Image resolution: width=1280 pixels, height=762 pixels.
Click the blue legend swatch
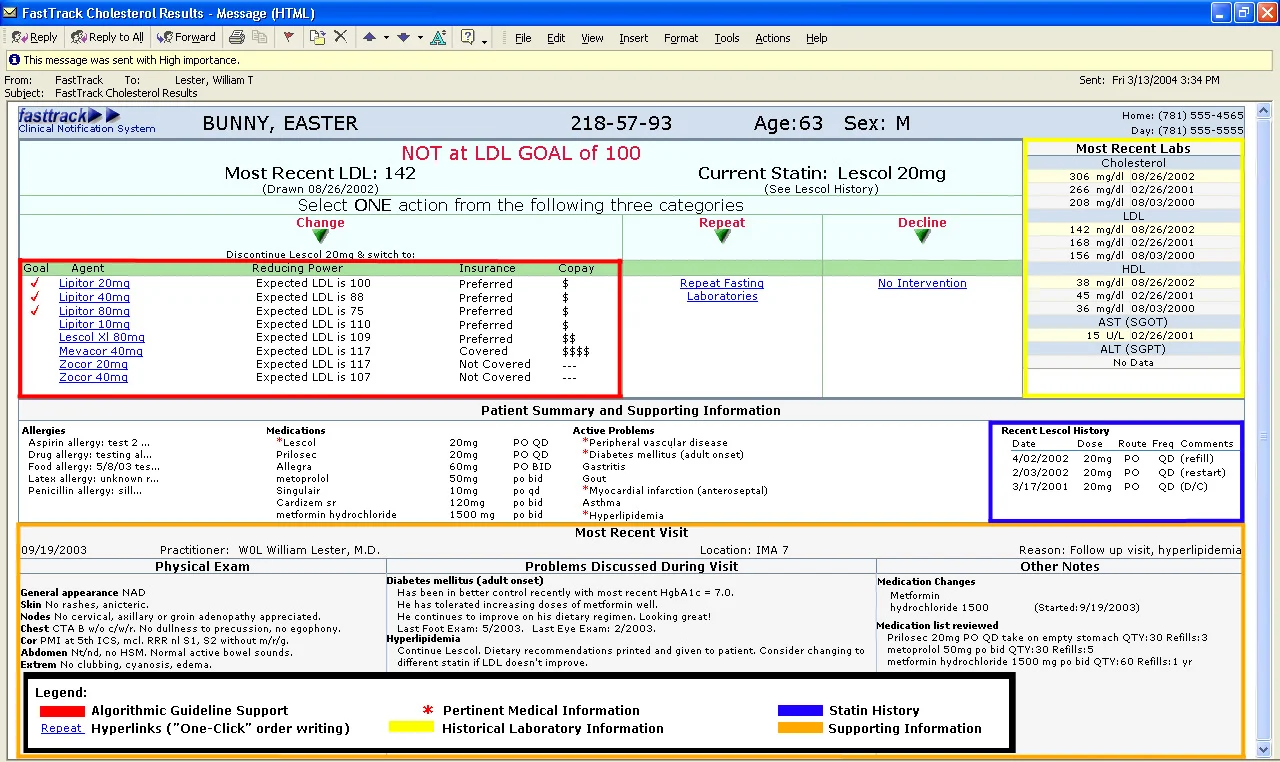pos(800,711)
